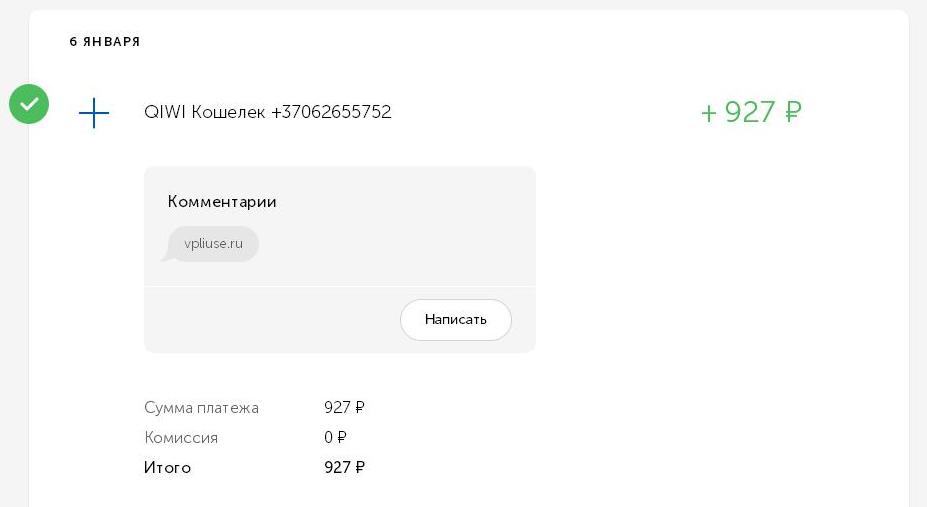Image resolution: width=927 pixels, height=507 pixels.
Task: Click the Комиссия label
Action: coord(181,438)
